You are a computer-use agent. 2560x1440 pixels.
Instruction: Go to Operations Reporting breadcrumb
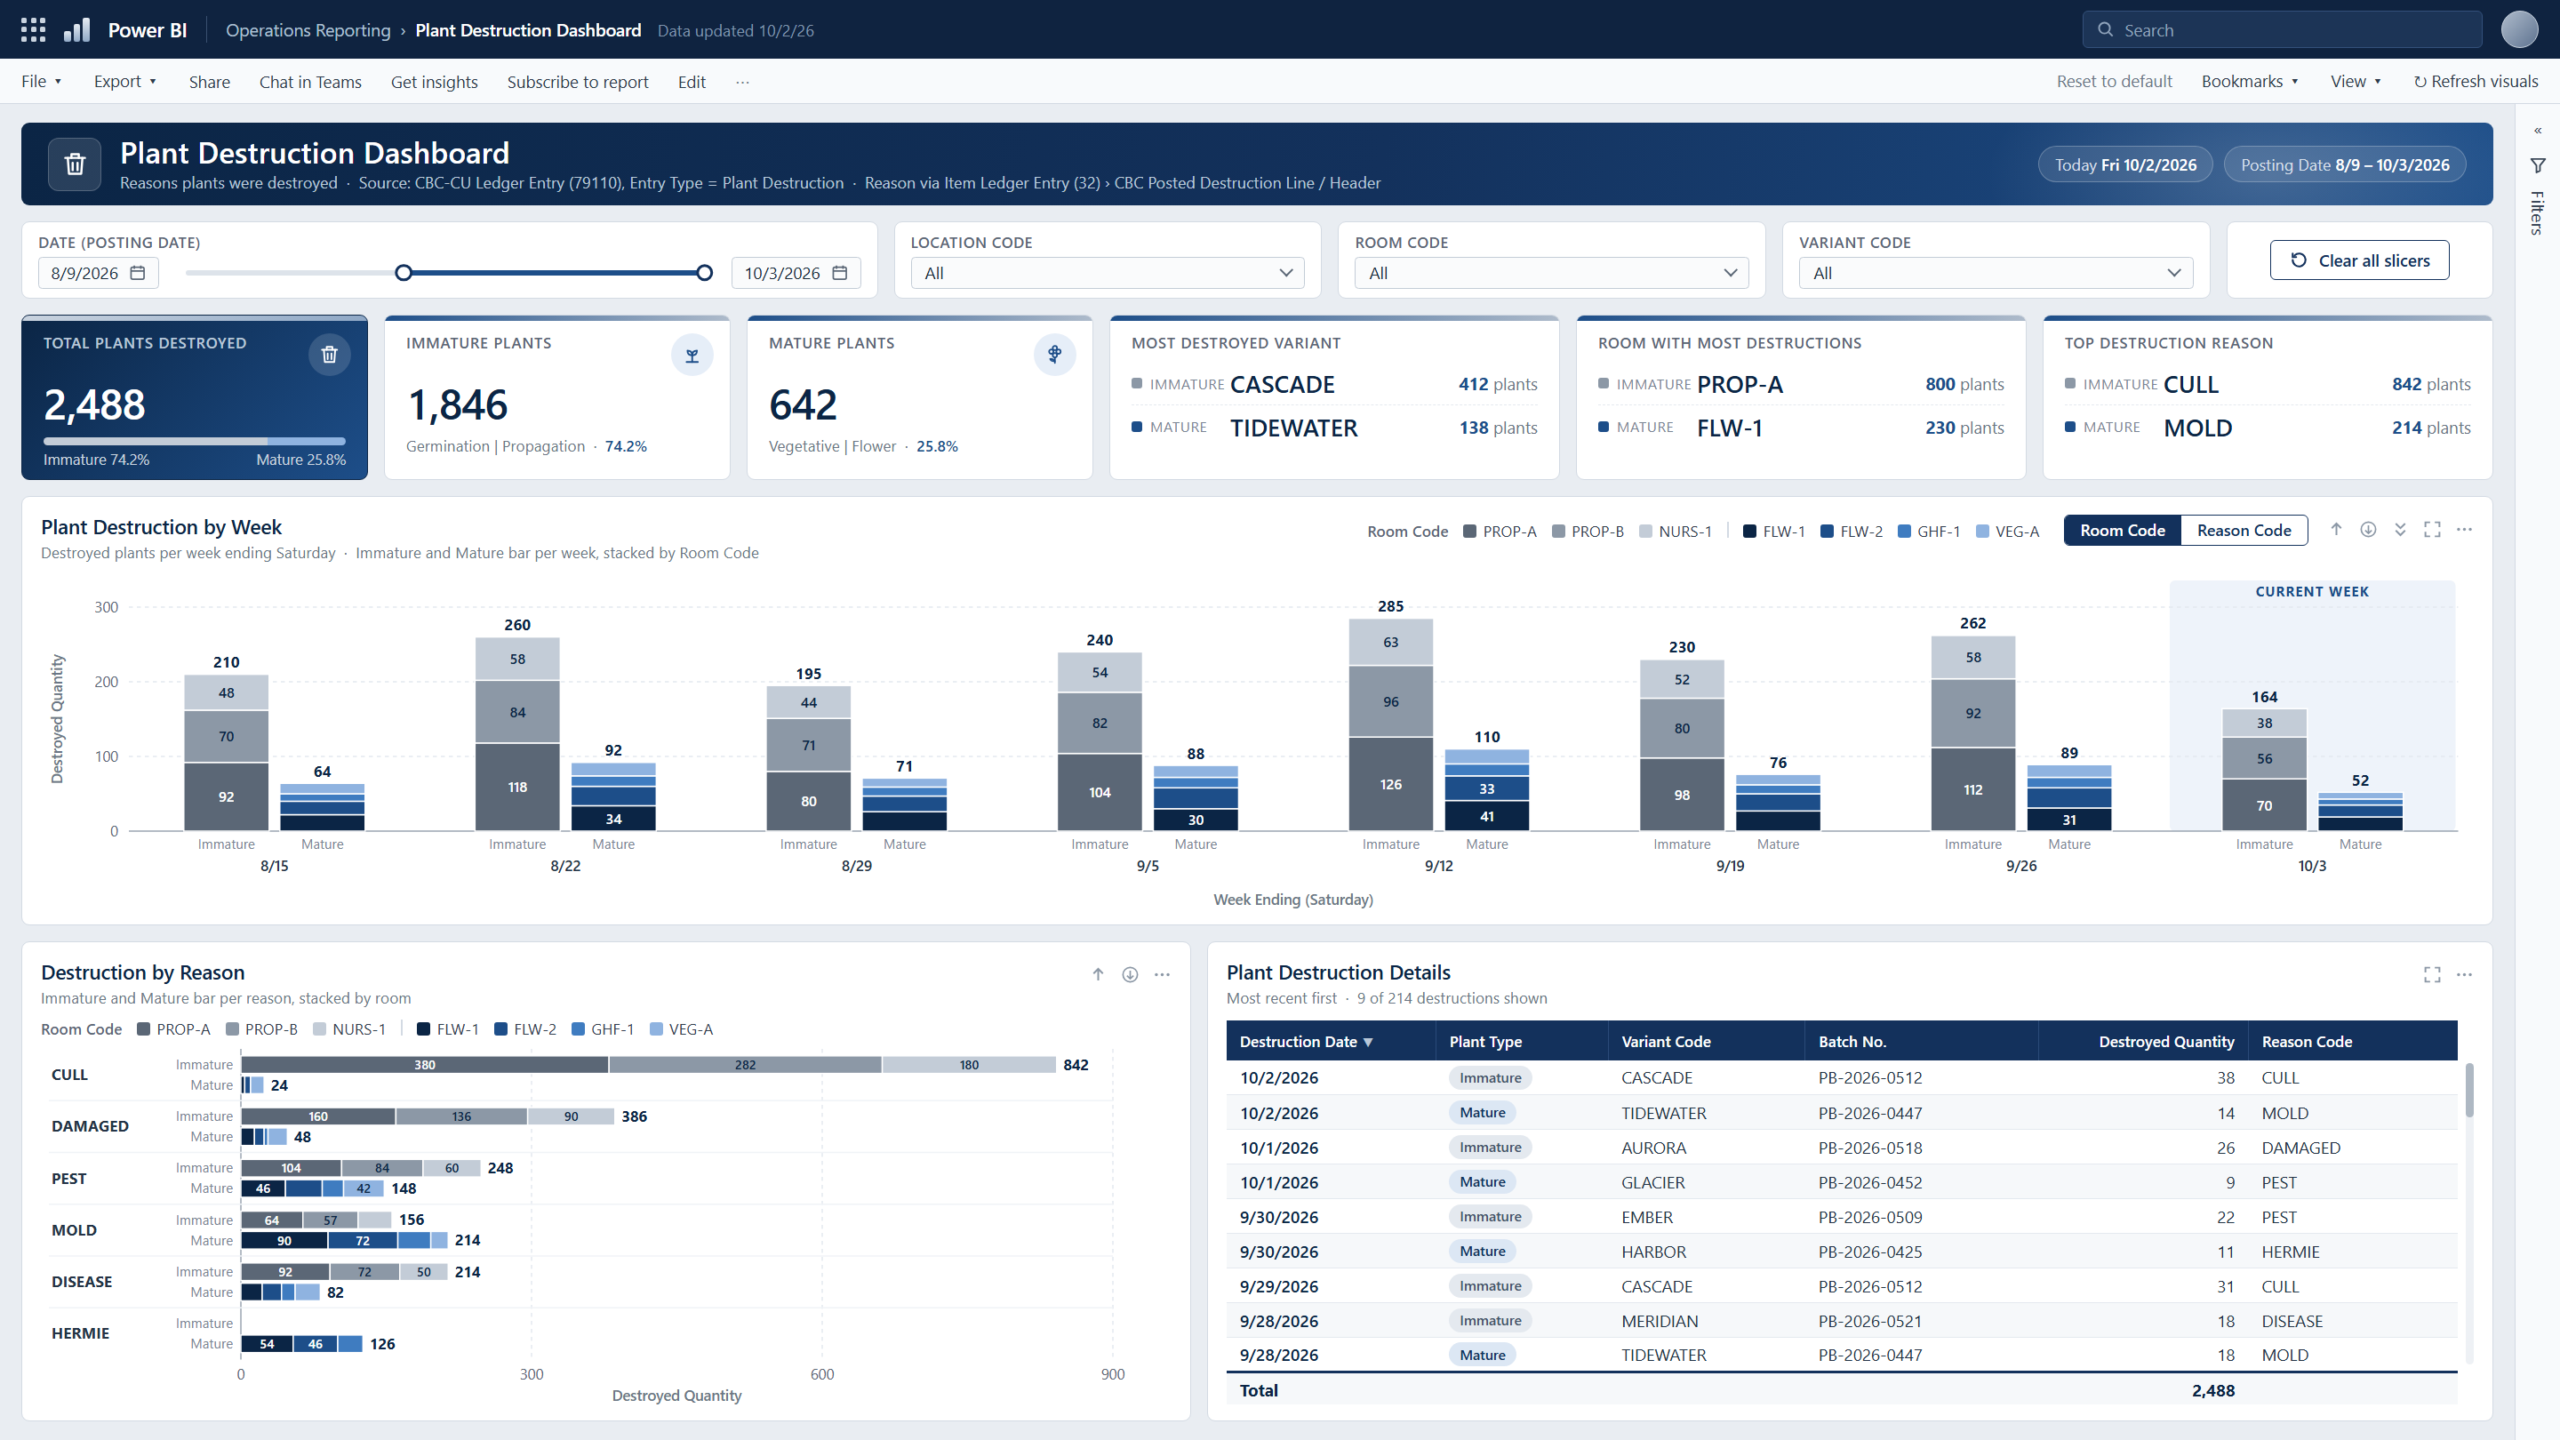pyautogui.click(x=308, y=30)
